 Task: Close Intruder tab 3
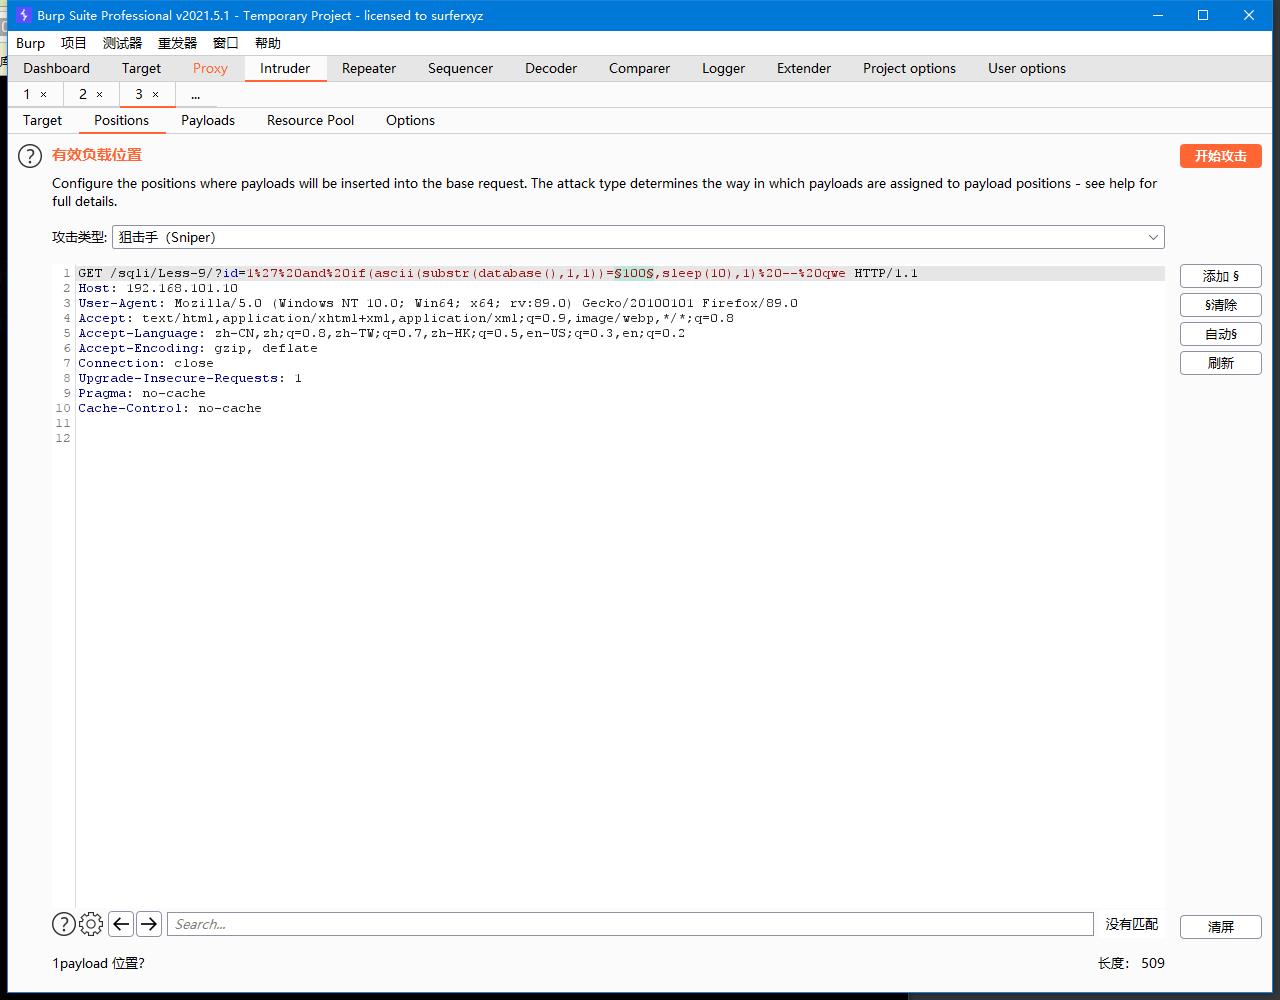[155, 94]
